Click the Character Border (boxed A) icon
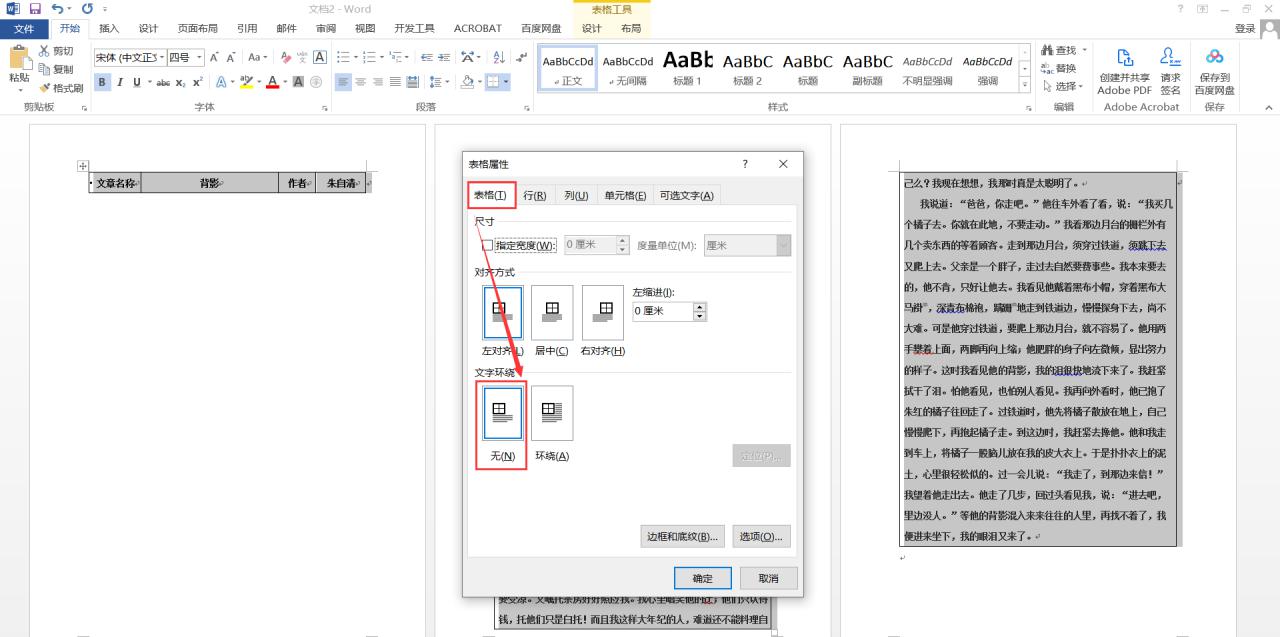Image resolution: width=1280 pixels, height=637 pixels. [318, 58]
